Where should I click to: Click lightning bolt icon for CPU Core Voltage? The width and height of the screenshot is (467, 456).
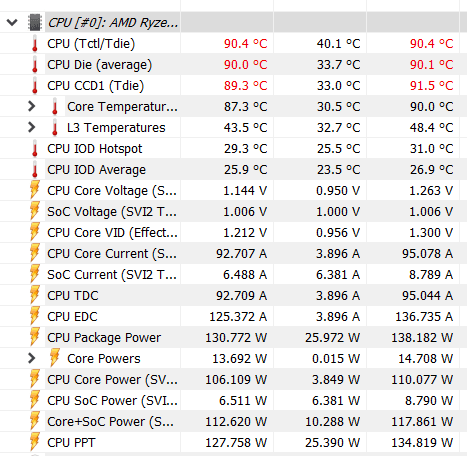pos(35,190)
